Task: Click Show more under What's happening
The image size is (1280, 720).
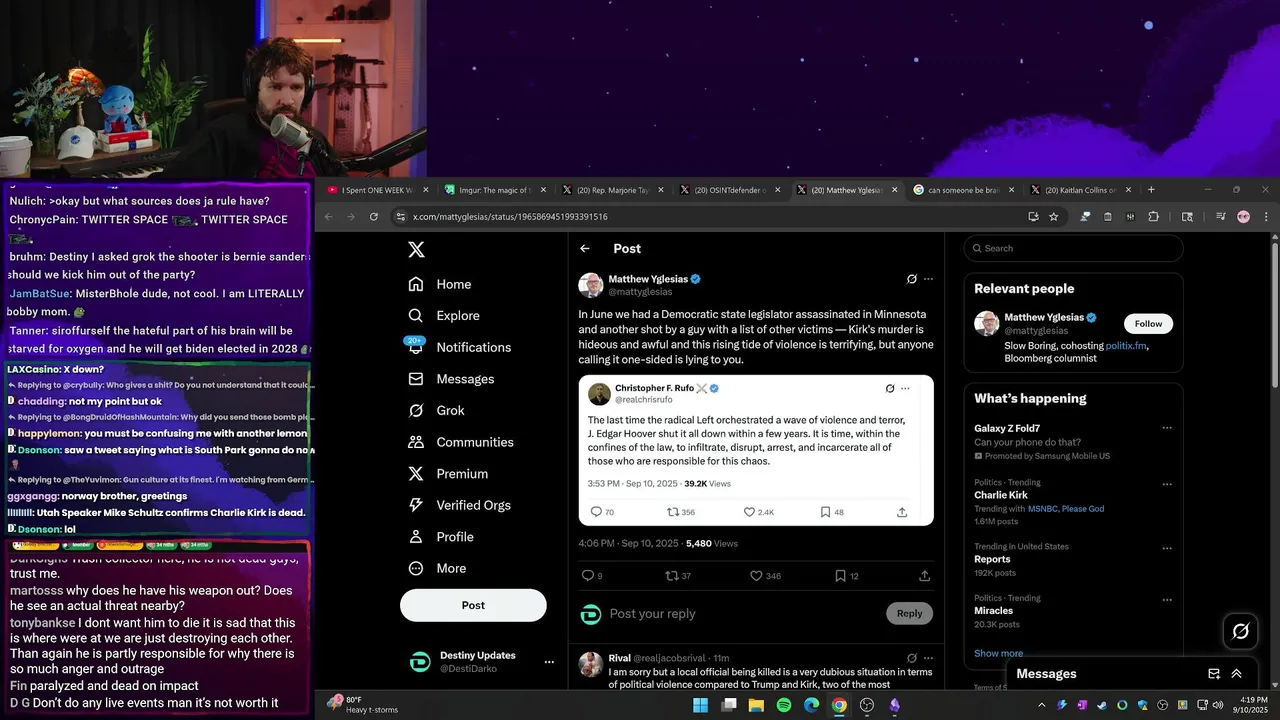Action: pos(998,653)
